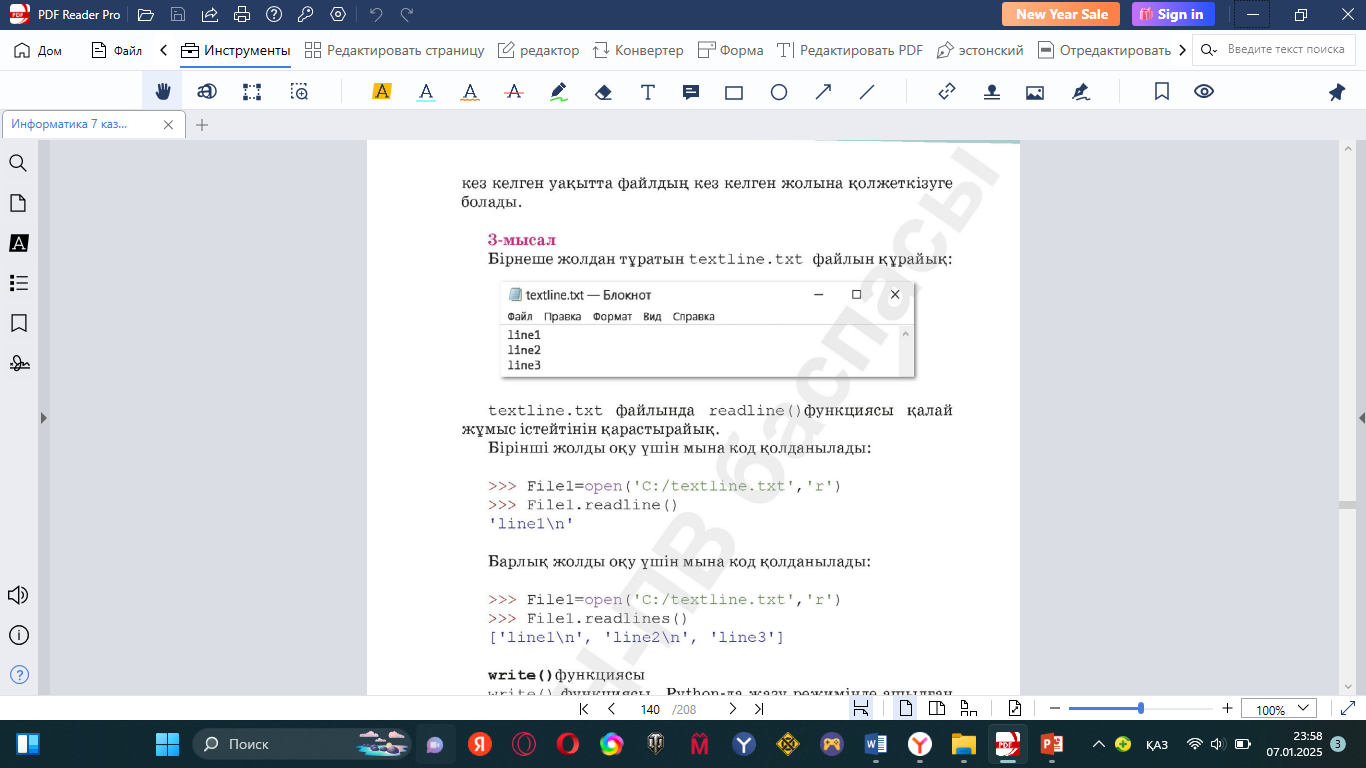Select the squiggly underline tool
The height and width of the screenshot is (768, 1366).
pos(470,92)
